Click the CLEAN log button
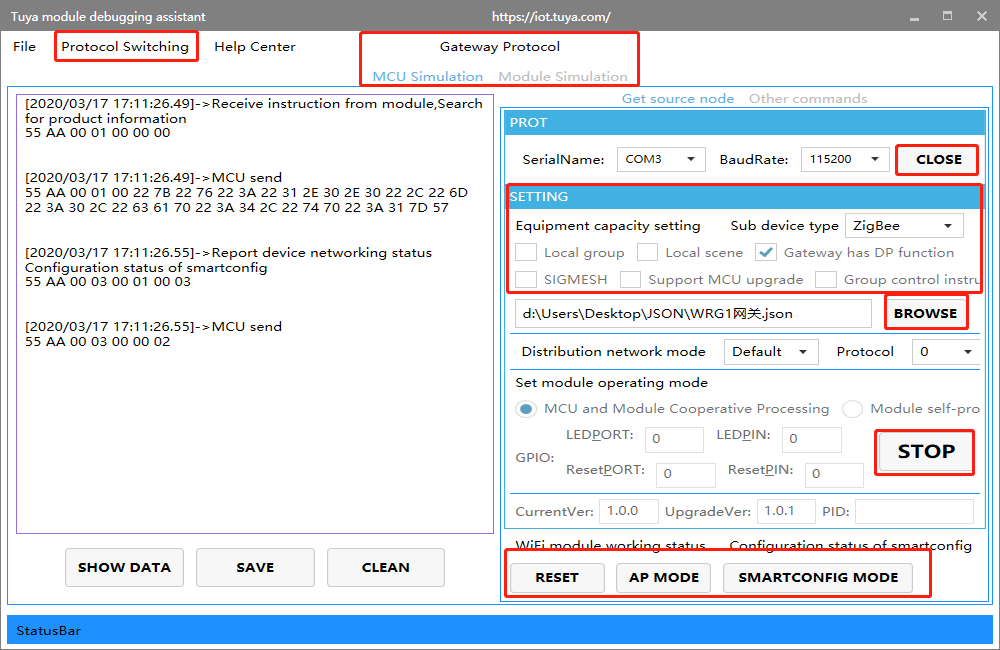1000x650 pixels. point(385,567)
